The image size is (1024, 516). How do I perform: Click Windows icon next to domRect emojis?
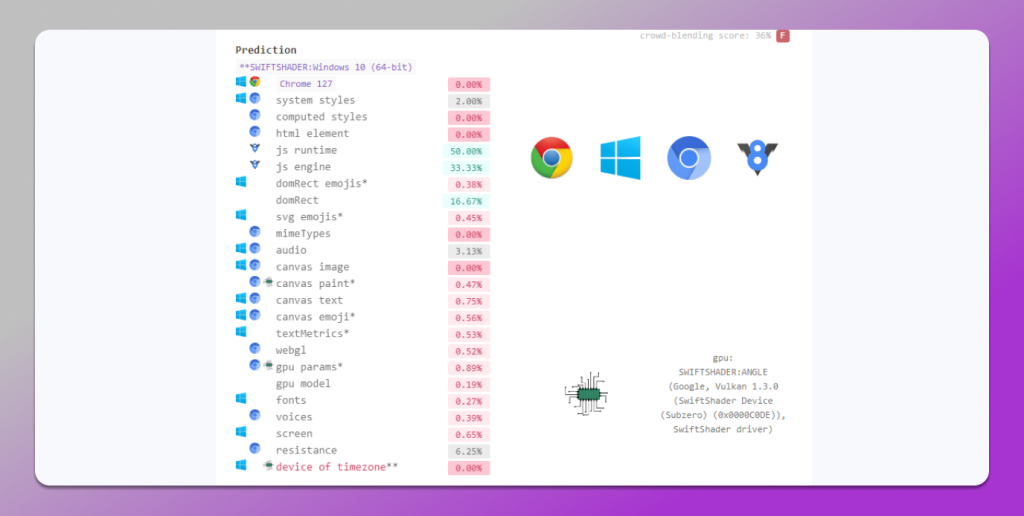coord(241,182)
